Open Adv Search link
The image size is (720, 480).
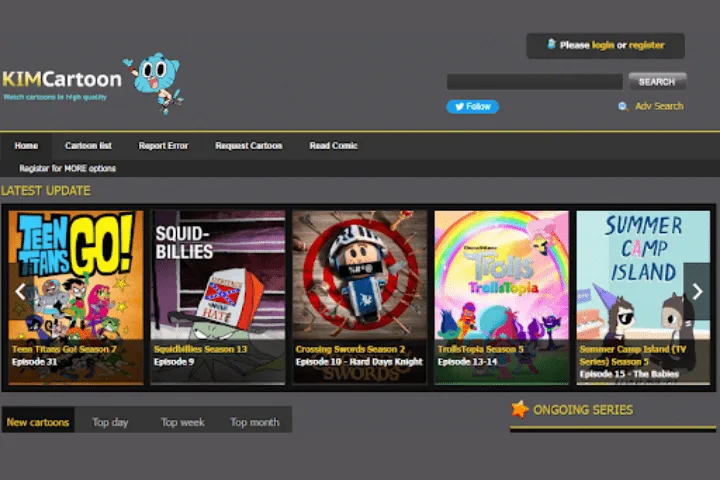coord(659,106)
